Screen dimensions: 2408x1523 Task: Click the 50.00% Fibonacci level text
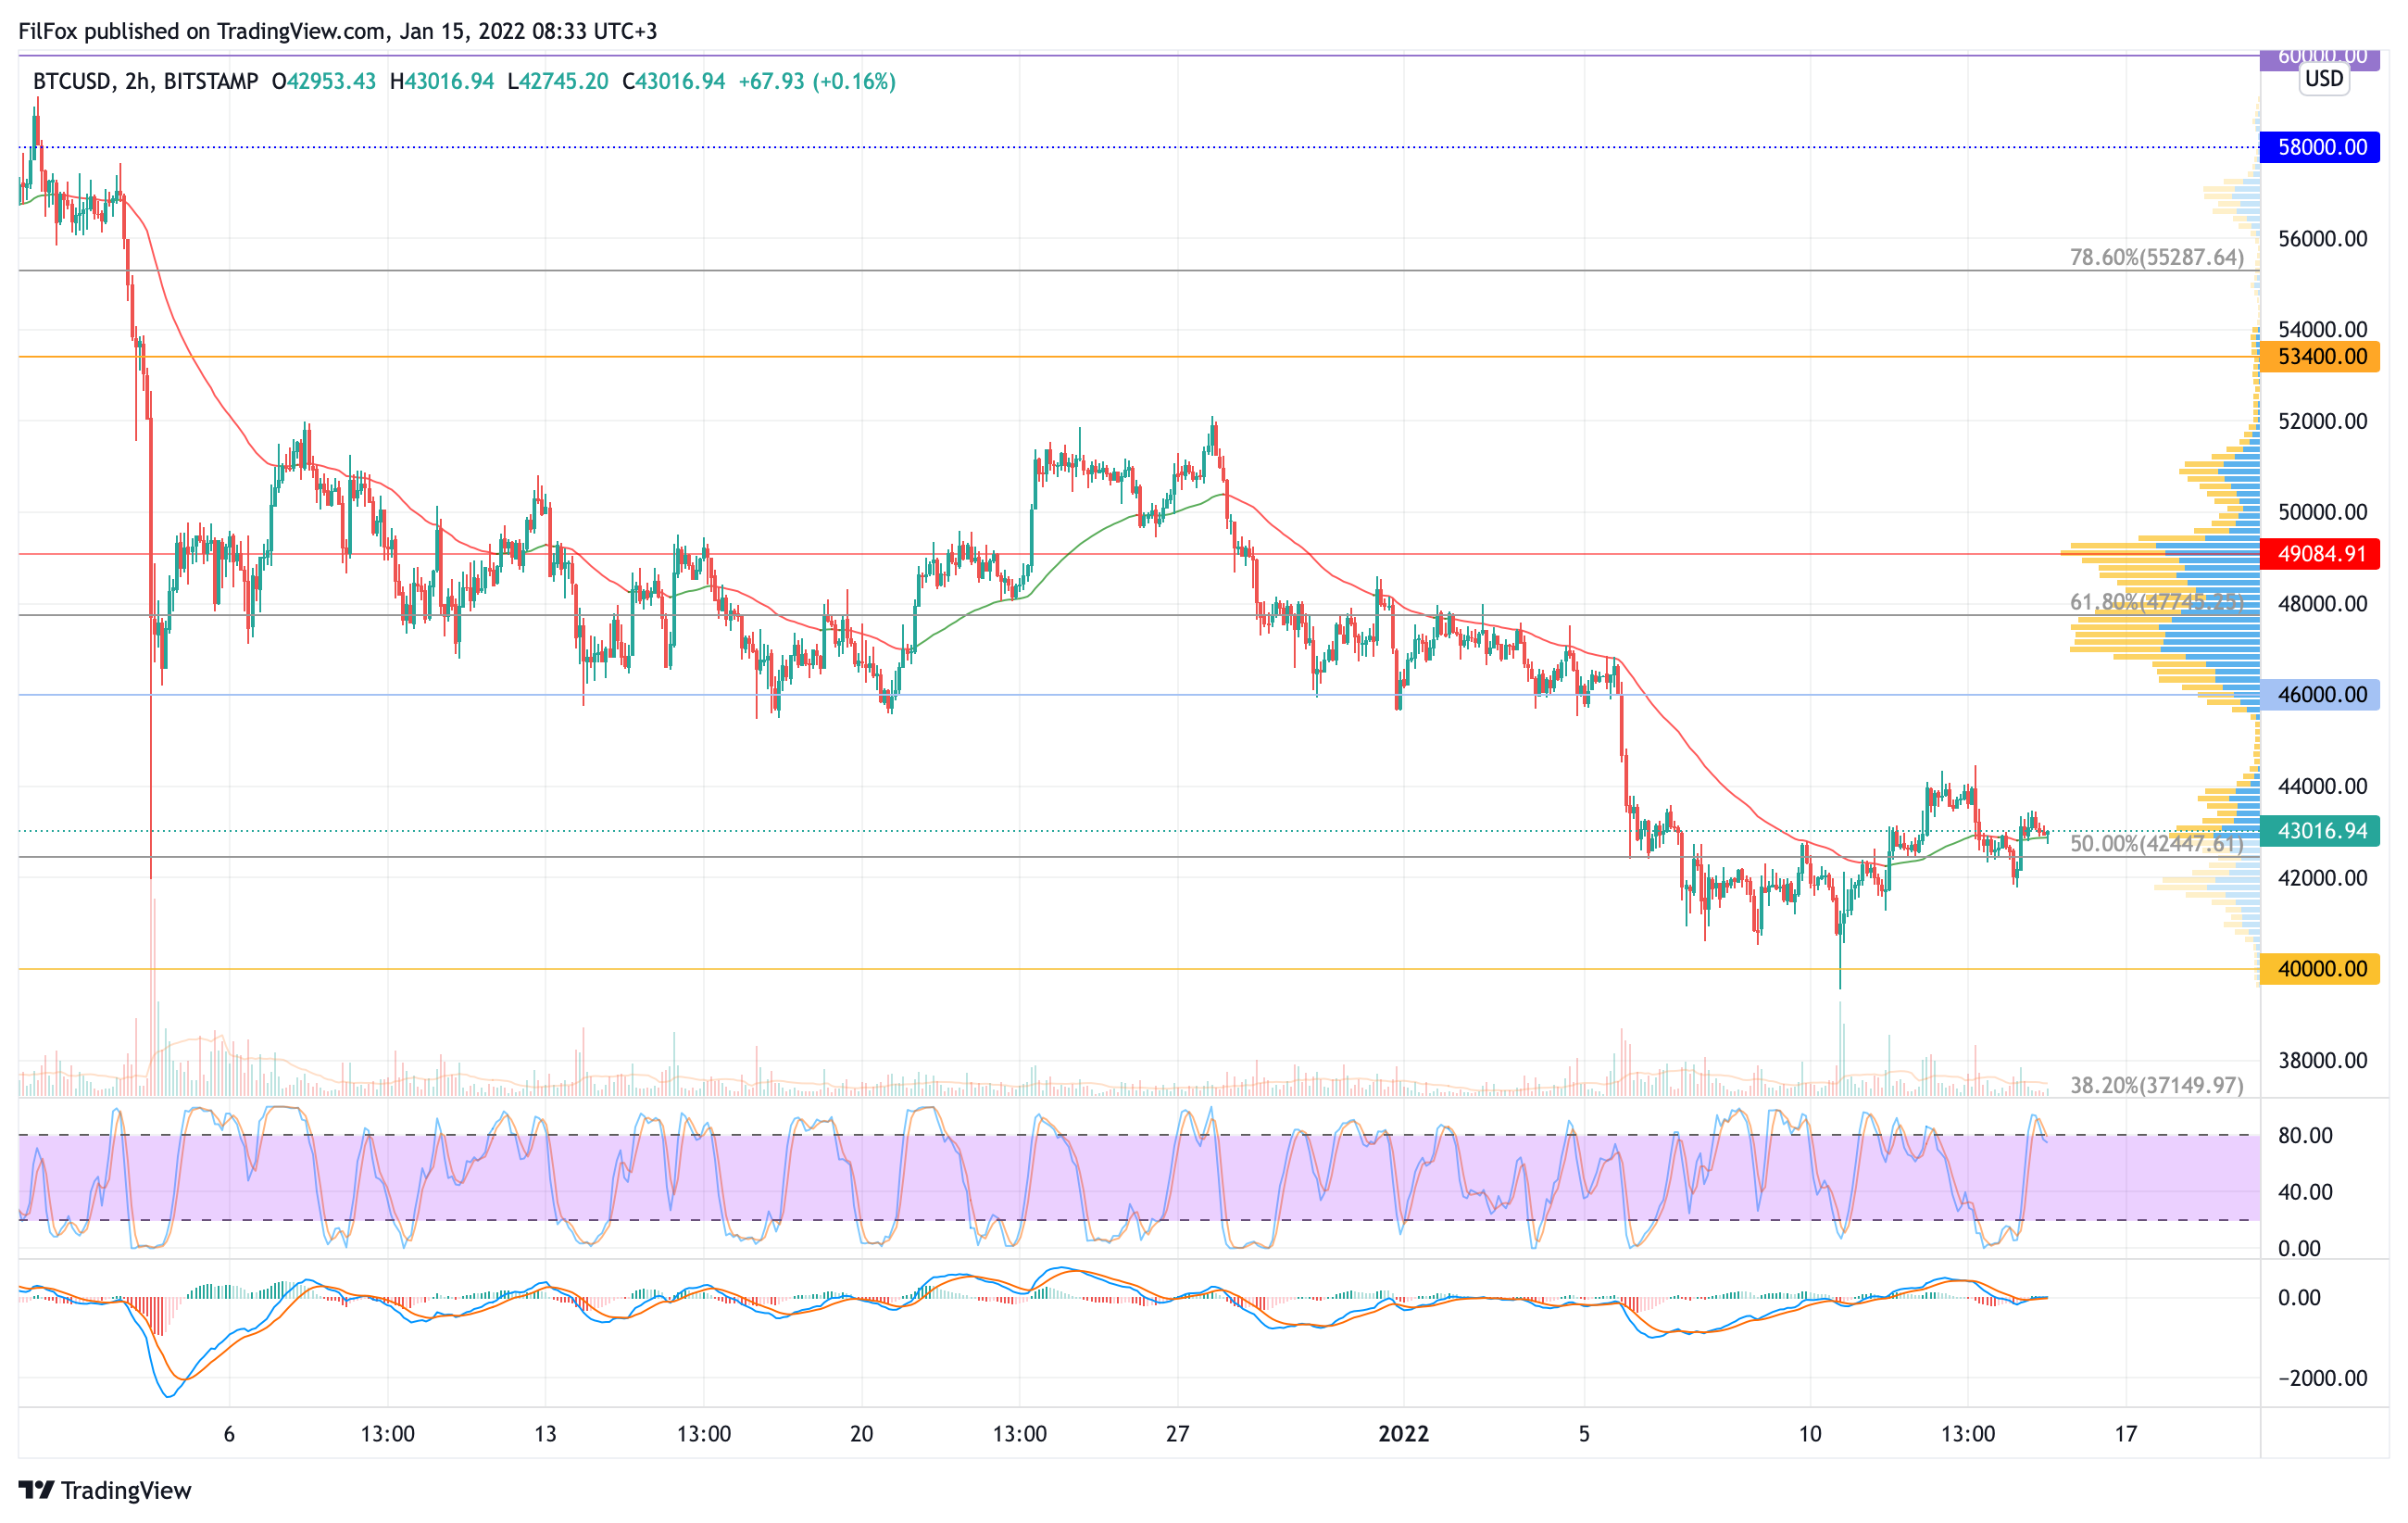[x=2156, y=844]
